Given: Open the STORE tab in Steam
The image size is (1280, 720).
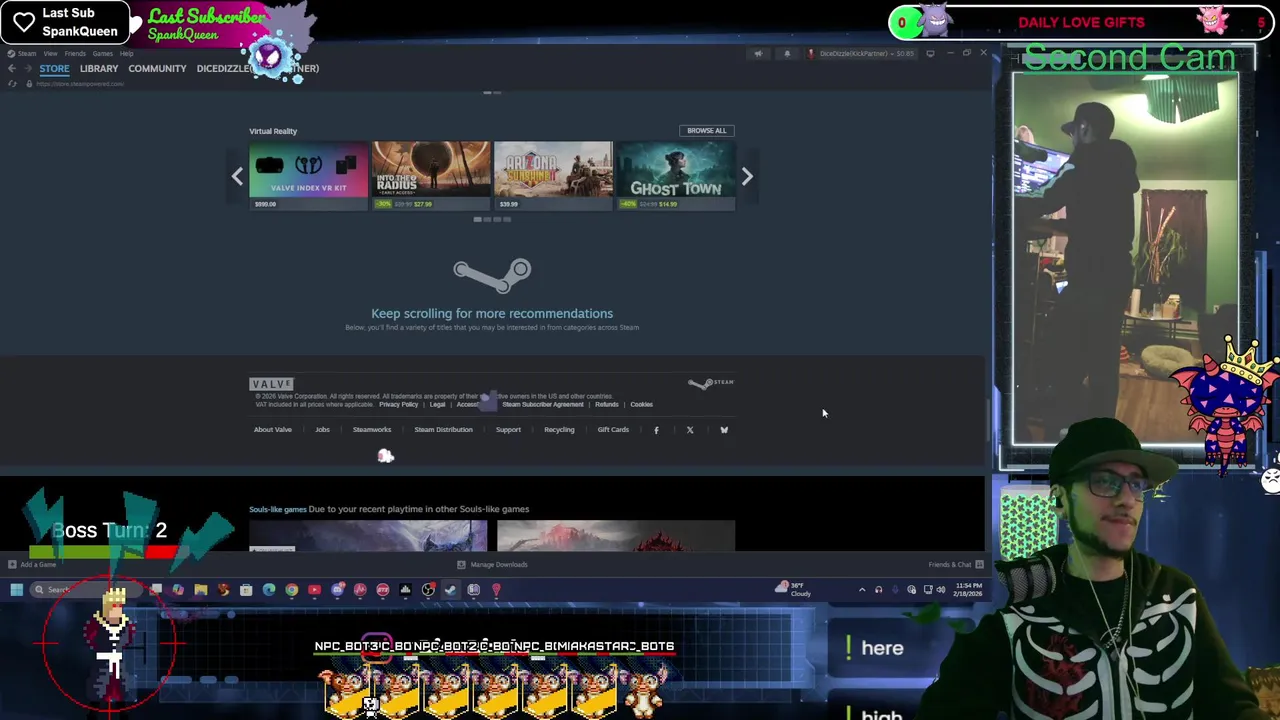Looking at the screenshot, I should (54, 68).
